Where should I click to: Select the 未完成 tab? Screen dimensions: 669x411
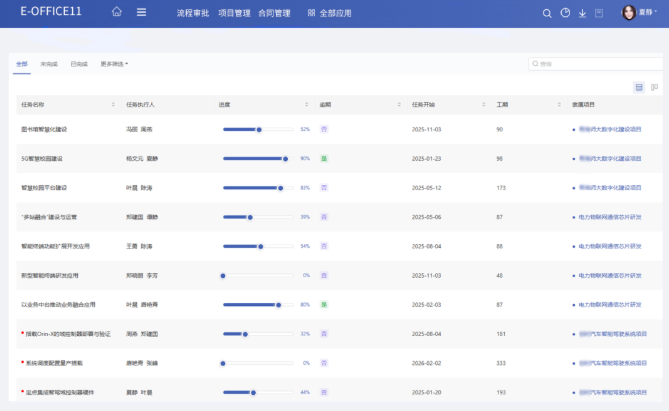[49, 64]
